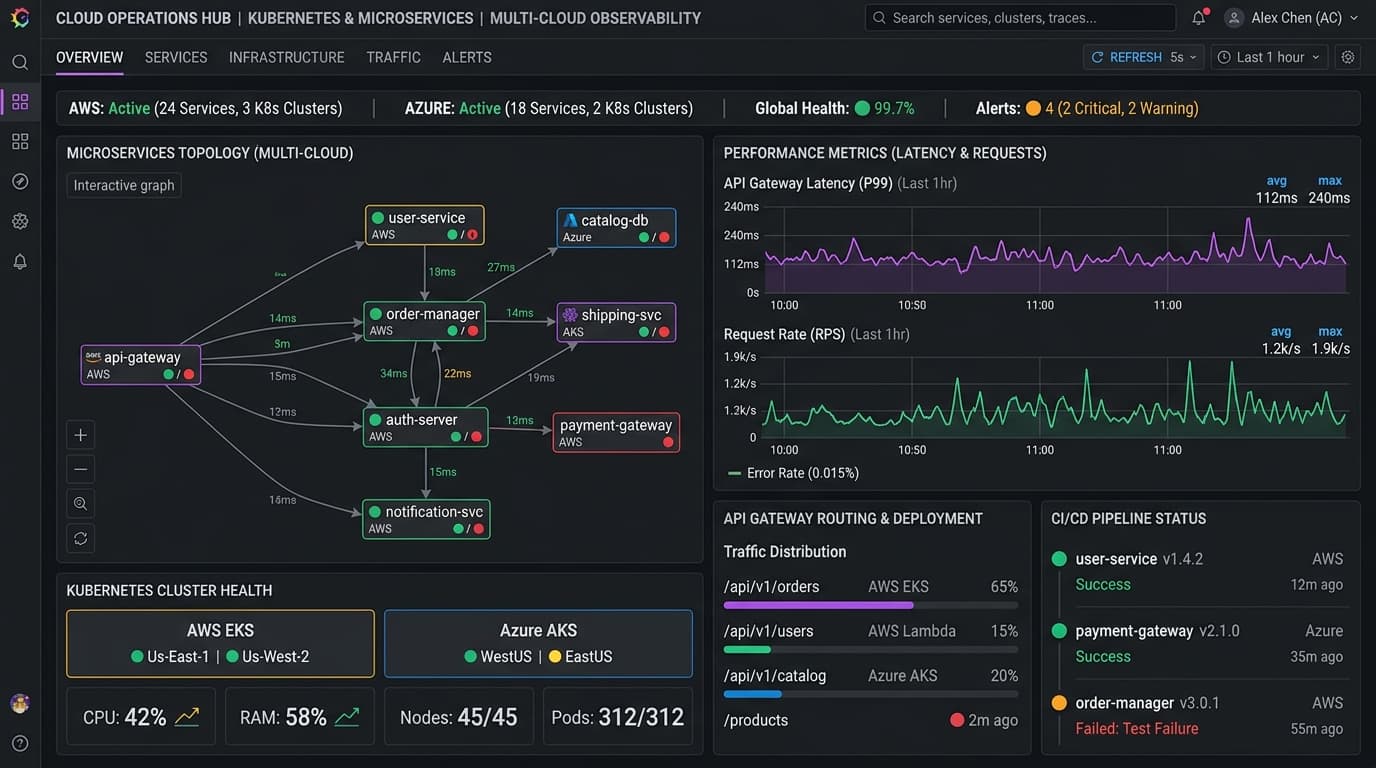1376x768 pixels.
Task: Select the catalog-db Azure node
Action: point(616,228)
